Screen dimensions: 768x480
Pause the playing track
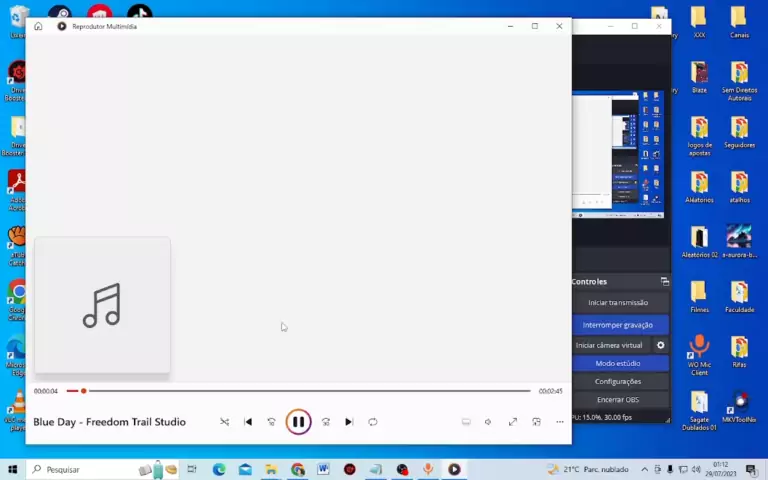[x=298, y=422]
